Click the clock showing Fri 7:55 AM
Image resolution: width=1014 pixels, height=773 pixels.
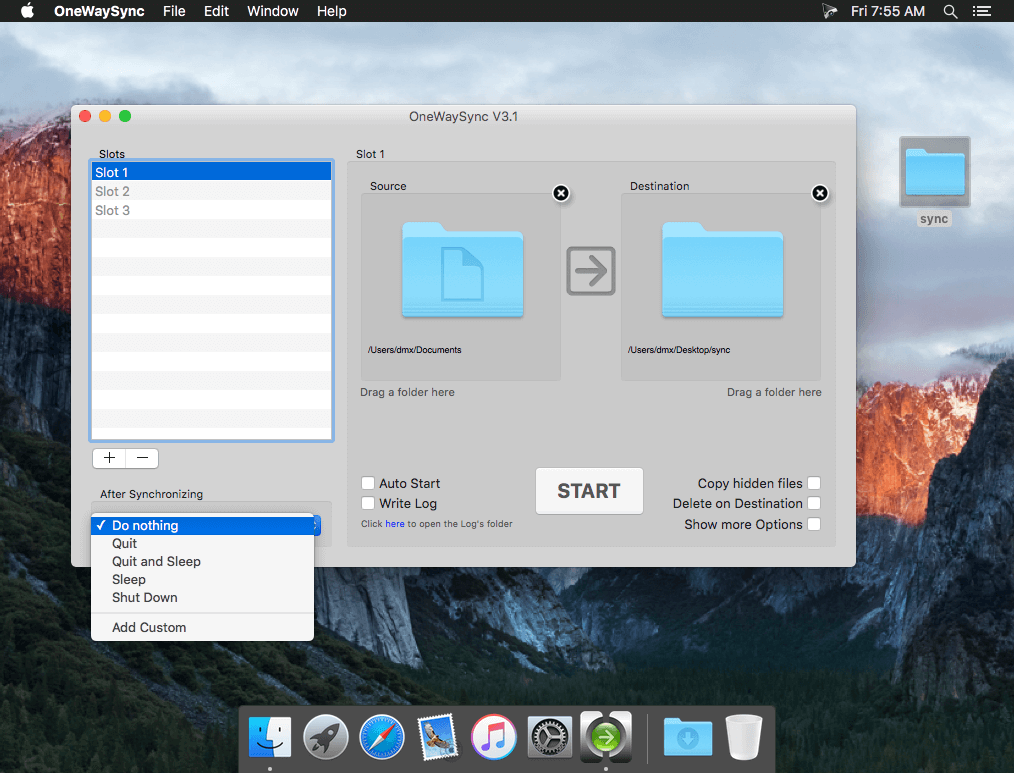pos(887,11)
